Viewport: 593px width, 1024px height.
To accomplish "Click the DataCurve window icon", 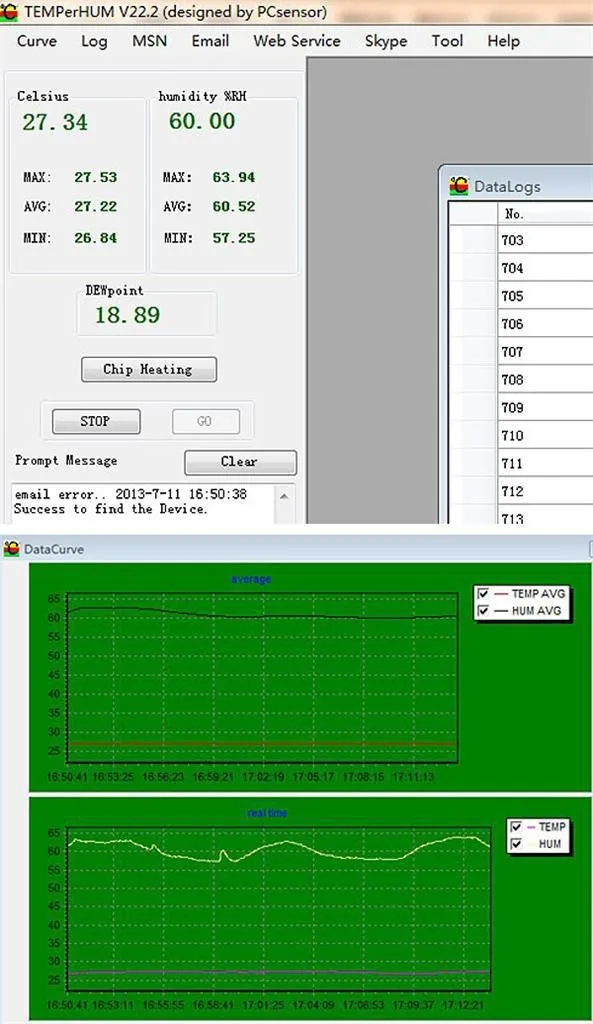I will 11,549.
